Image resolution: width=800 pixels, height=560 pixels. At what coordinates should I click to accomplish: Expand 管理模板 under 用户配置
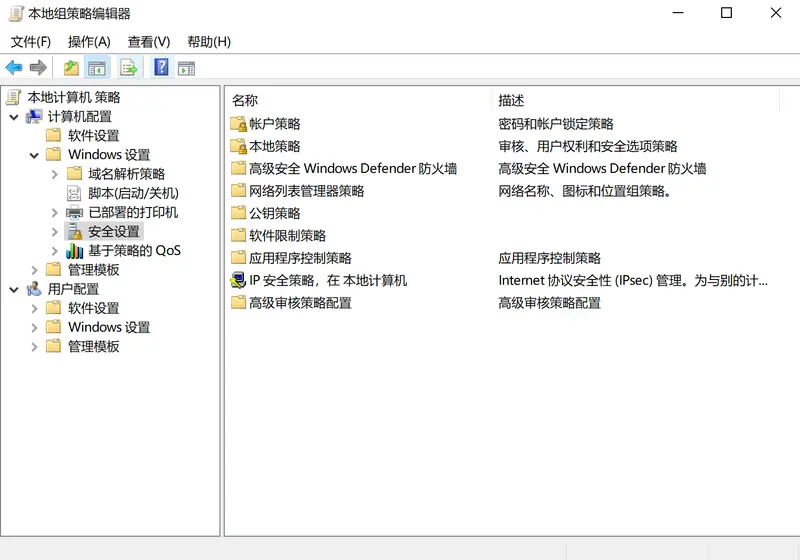click(x=35, y=347)
